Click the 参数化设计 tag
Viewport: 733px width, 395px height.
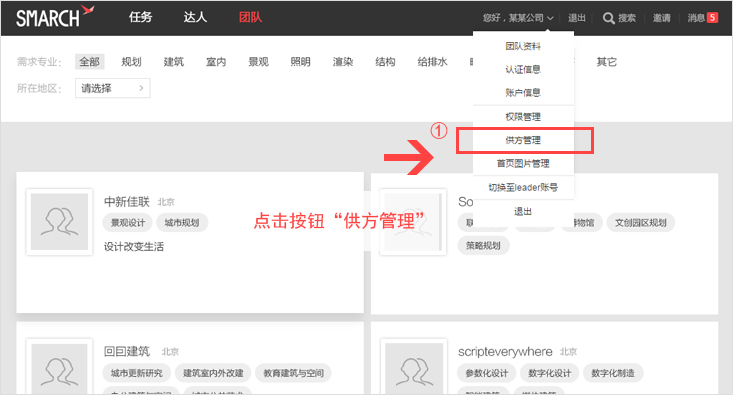pyautogui.click(x=487, y=373)
